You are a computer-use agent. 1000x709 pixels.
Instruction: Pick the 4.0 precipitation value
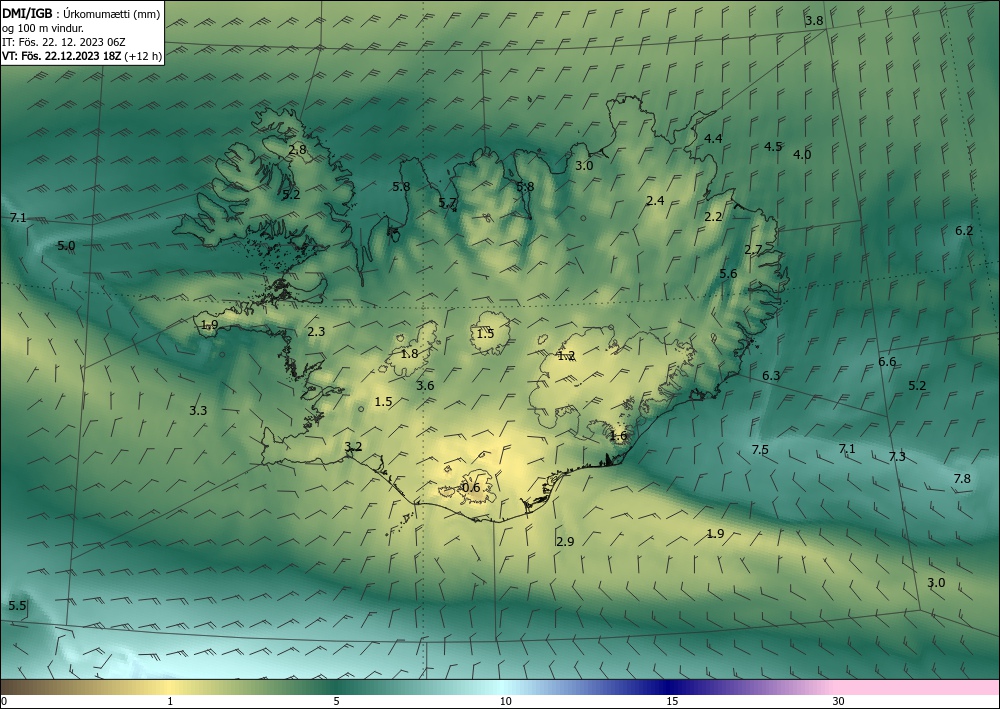(802, 154)
